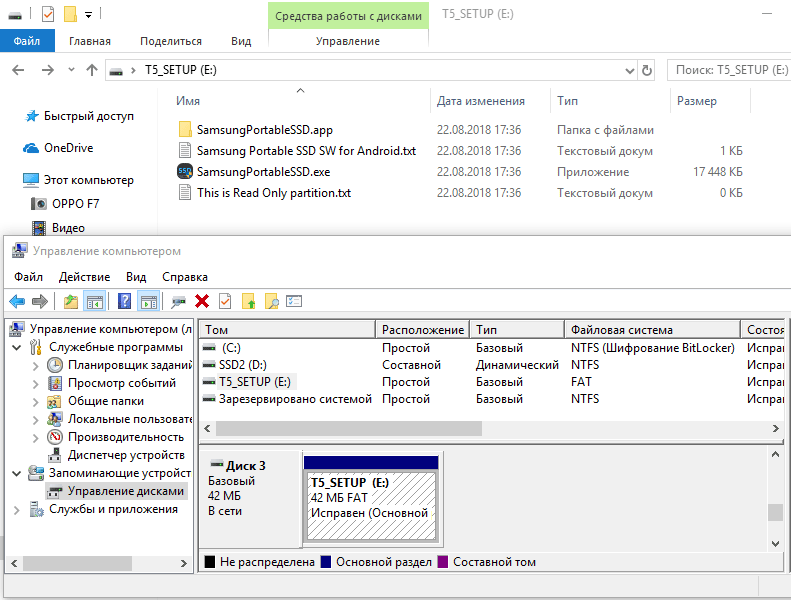This screenshot has height=600, width=791.
Task: Select Управление дисками in the tree
Action: tap(126, 491)
